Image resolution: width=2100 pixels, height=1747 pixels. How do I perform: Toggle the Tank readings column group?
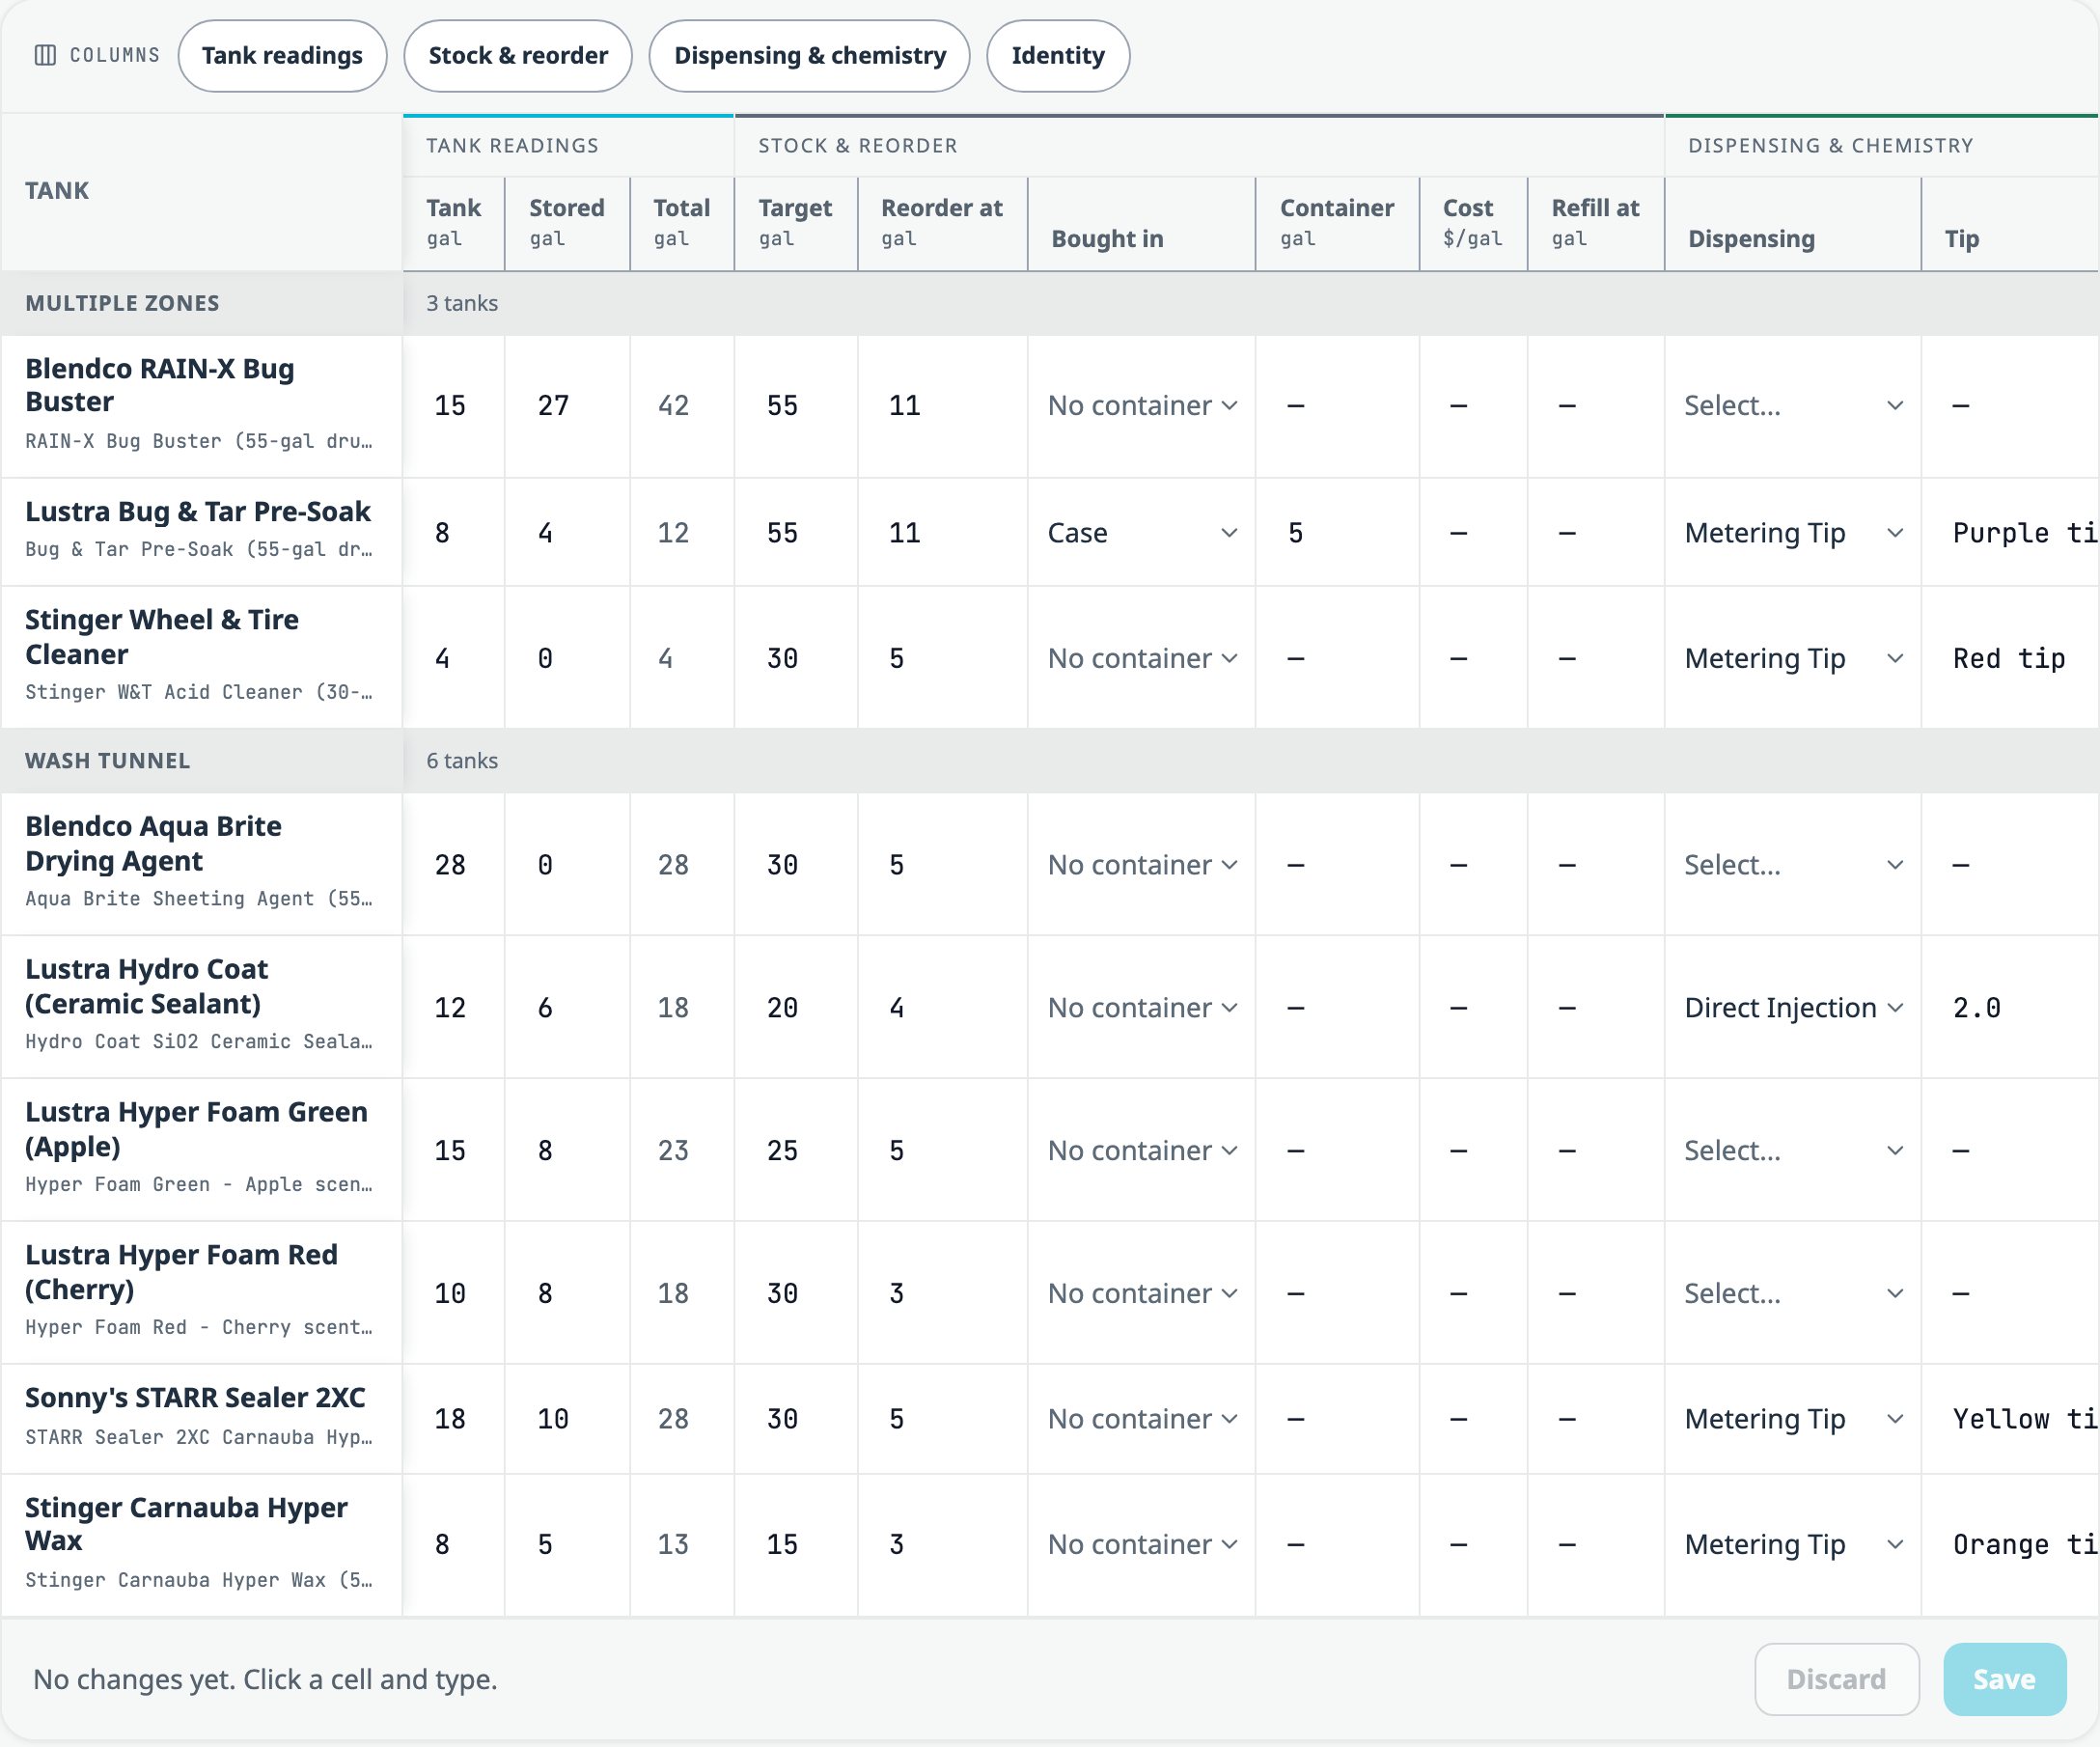click(282, 56)
